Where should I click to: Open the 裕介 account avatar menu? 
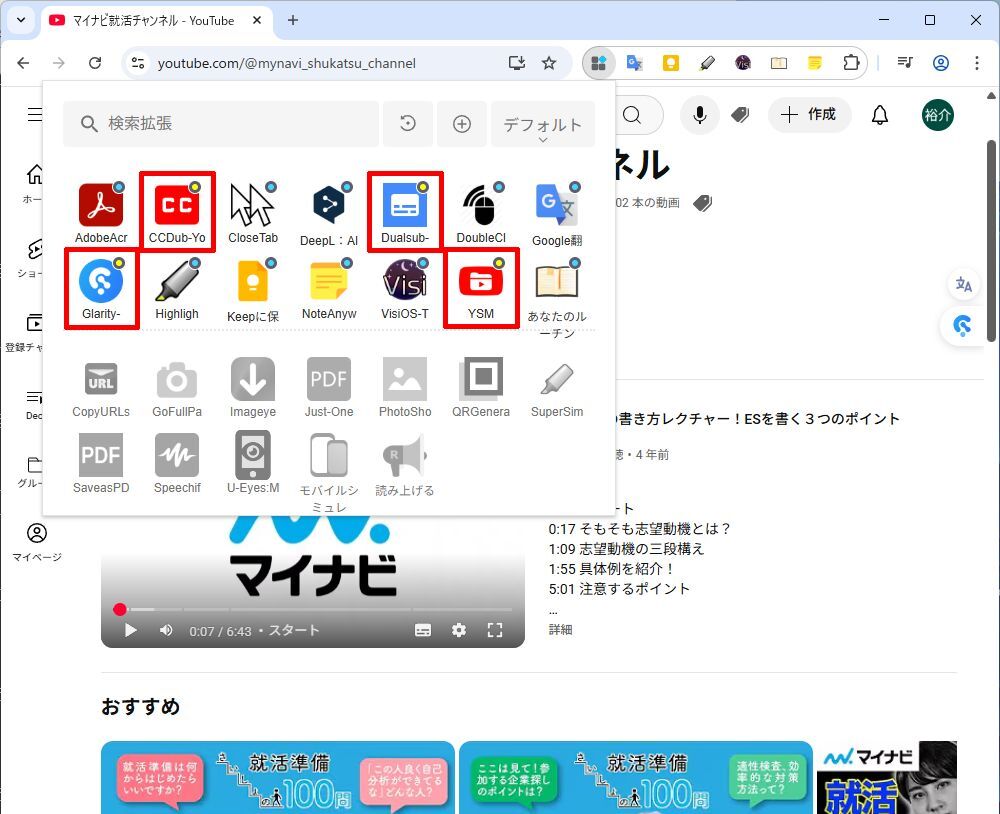point(938,115)
